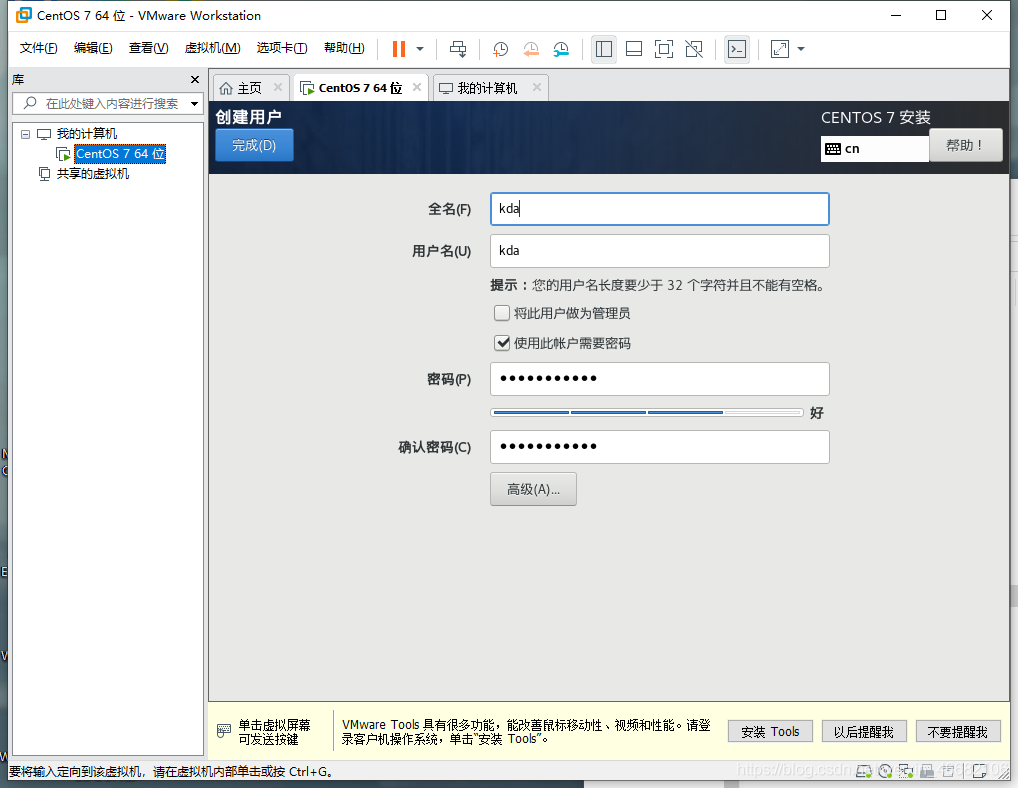The image size is (1018, 788).
Task: Click the 不要提醒我 button
Action: (x=958, y=732)
